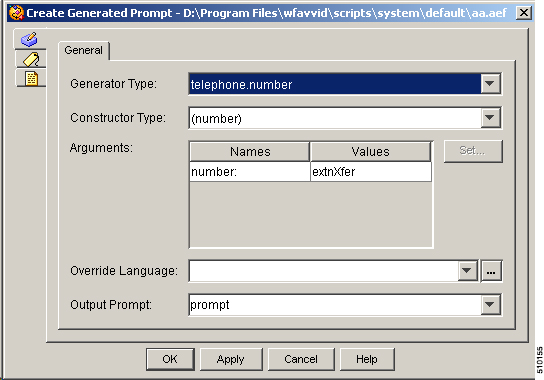Click the Set... button for arguments

click(473, 151)
